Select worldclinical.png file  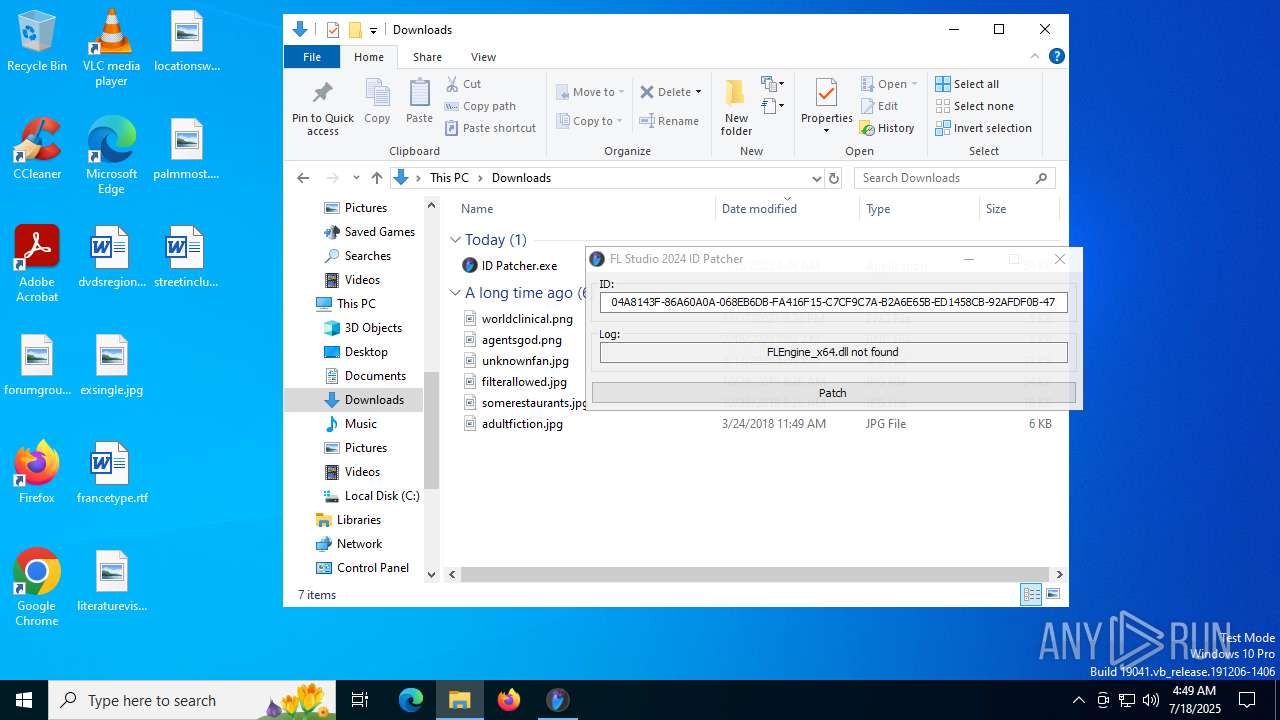(x=519, y=319)
